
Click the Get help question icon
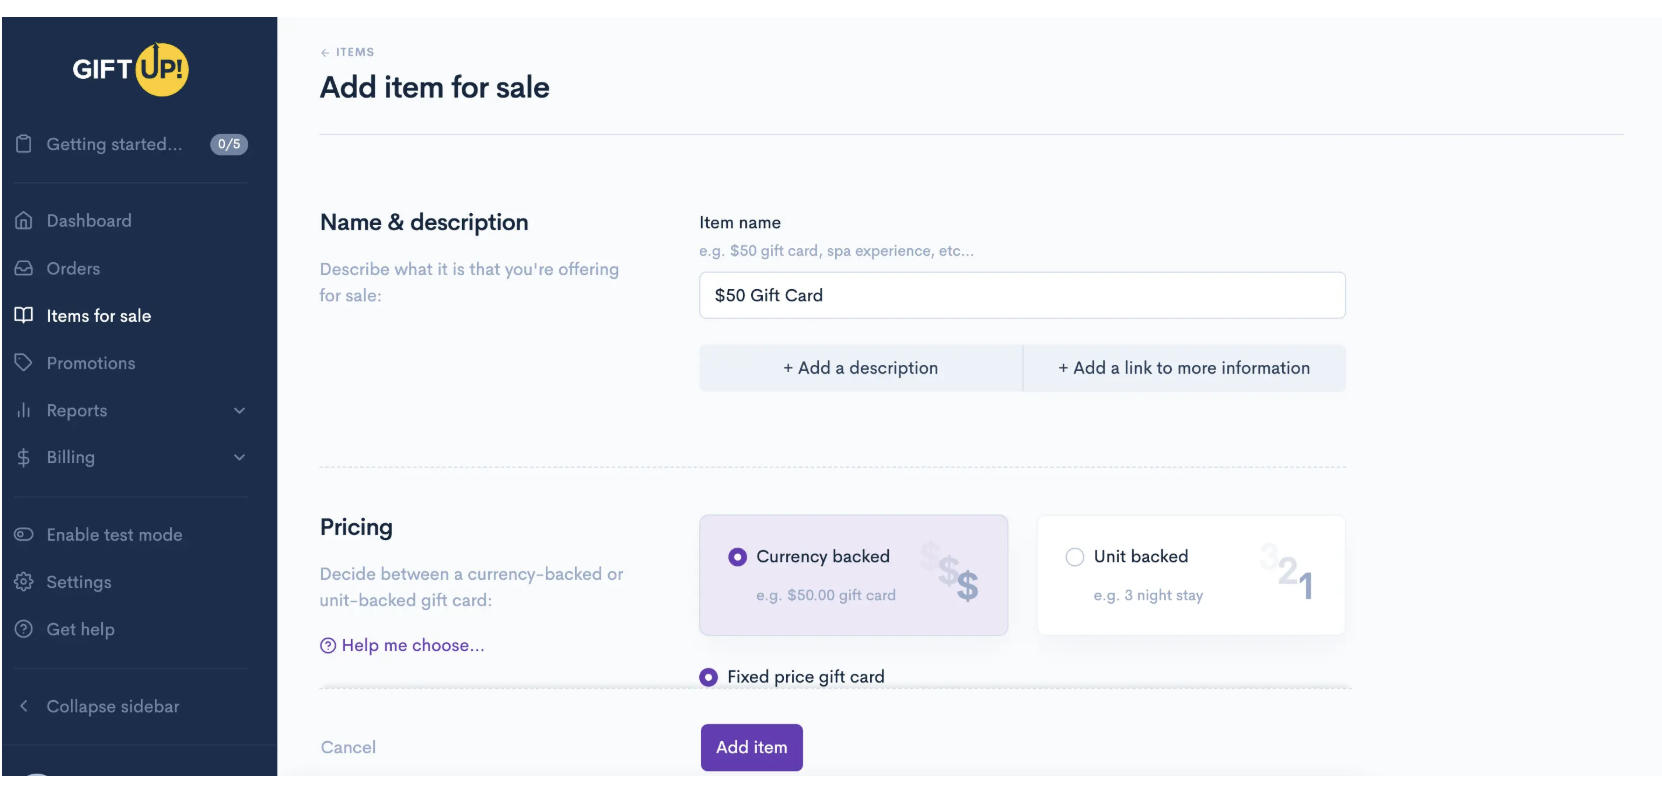tap(24, 629)
